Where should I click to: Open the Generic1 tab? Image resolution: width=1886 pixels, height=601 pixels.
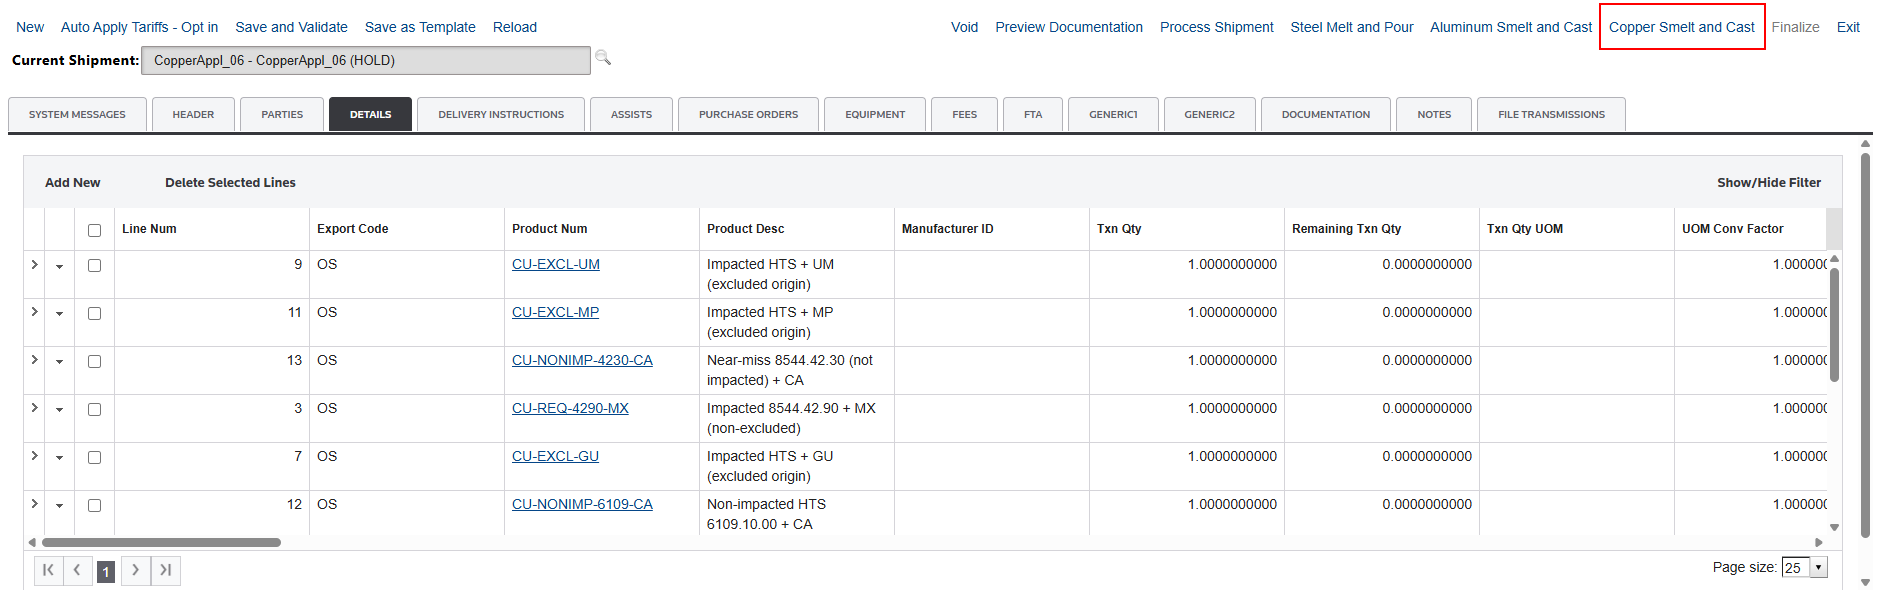1113,114
